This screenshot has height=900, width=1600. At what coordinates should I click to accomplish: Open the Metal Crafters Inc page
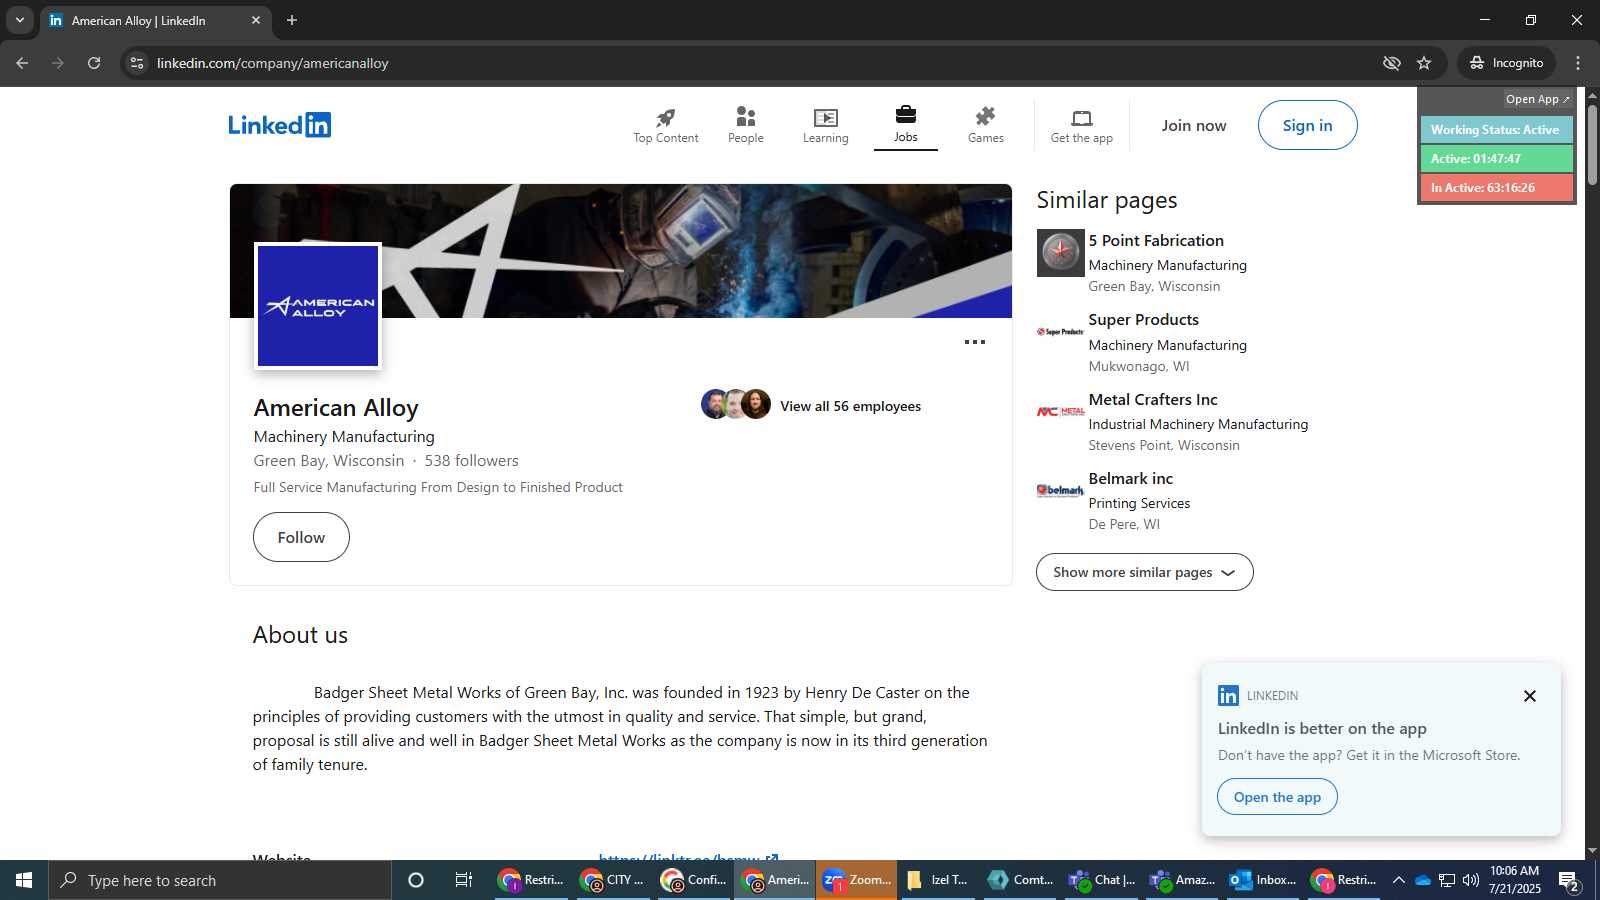tap(1153, 399)
